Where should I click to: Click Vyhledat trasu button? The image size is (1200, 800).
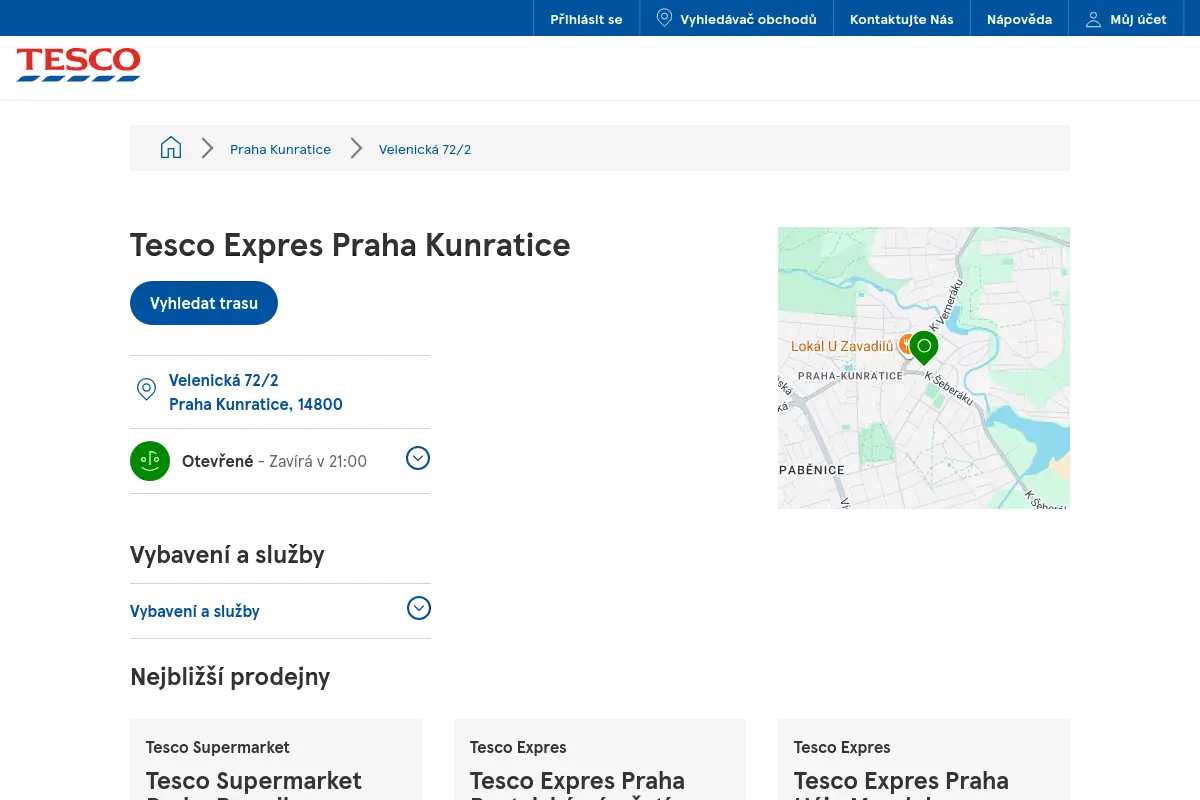coord(204,303)
